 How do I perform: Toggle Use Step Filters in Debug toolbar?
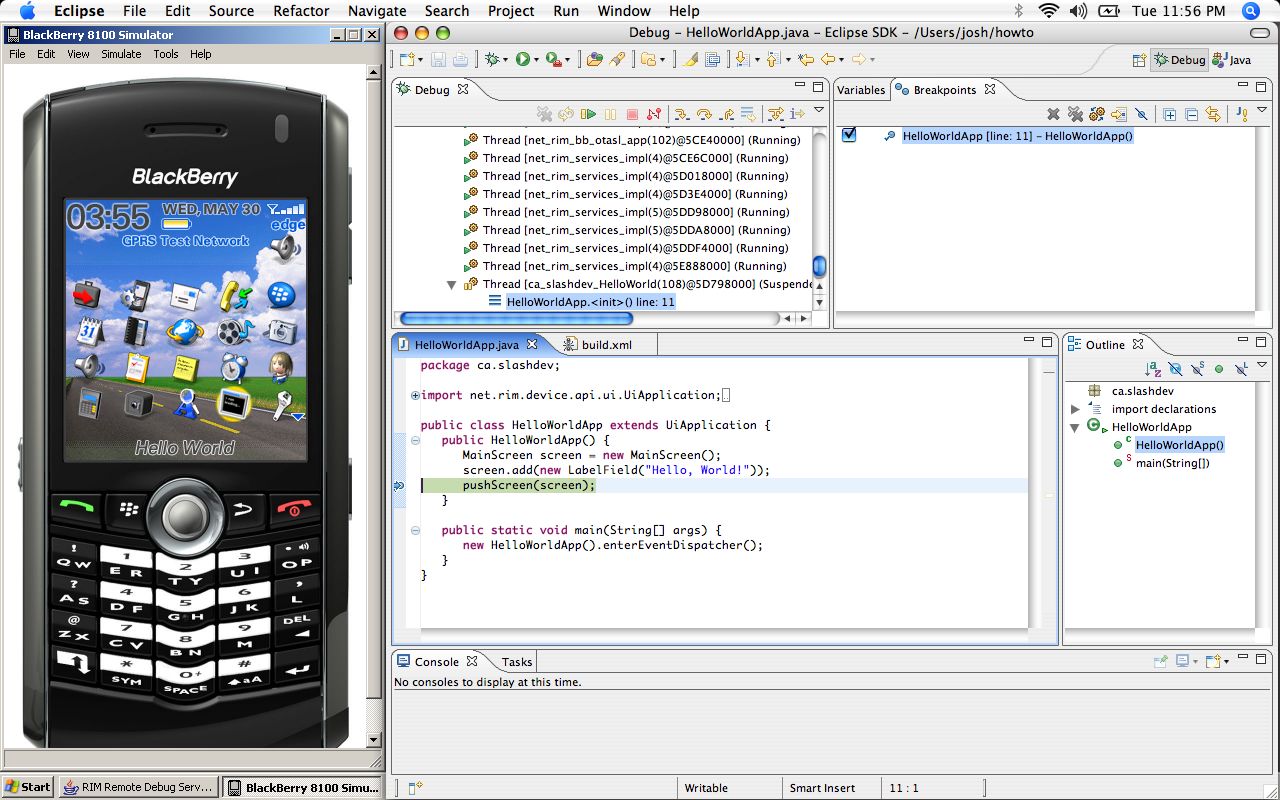point(775,114)
